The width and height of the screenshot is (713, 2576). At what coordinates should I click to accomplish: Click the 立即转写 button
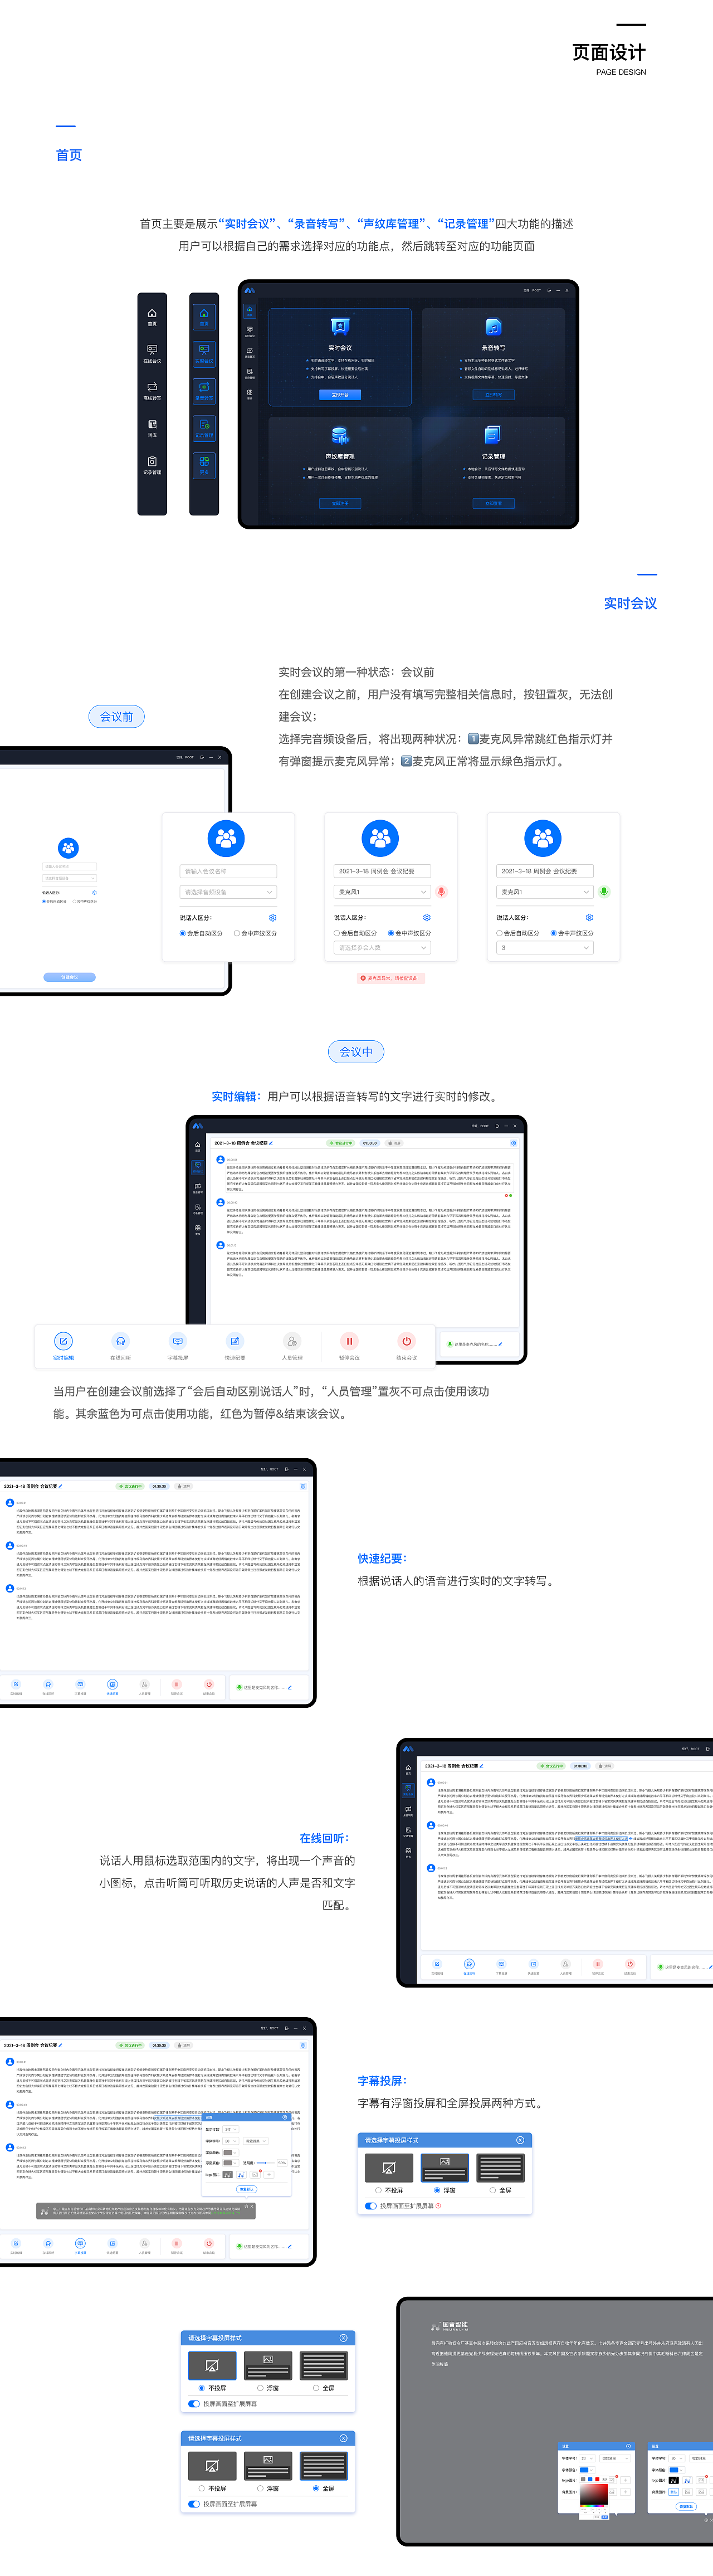tap(493, 394)
